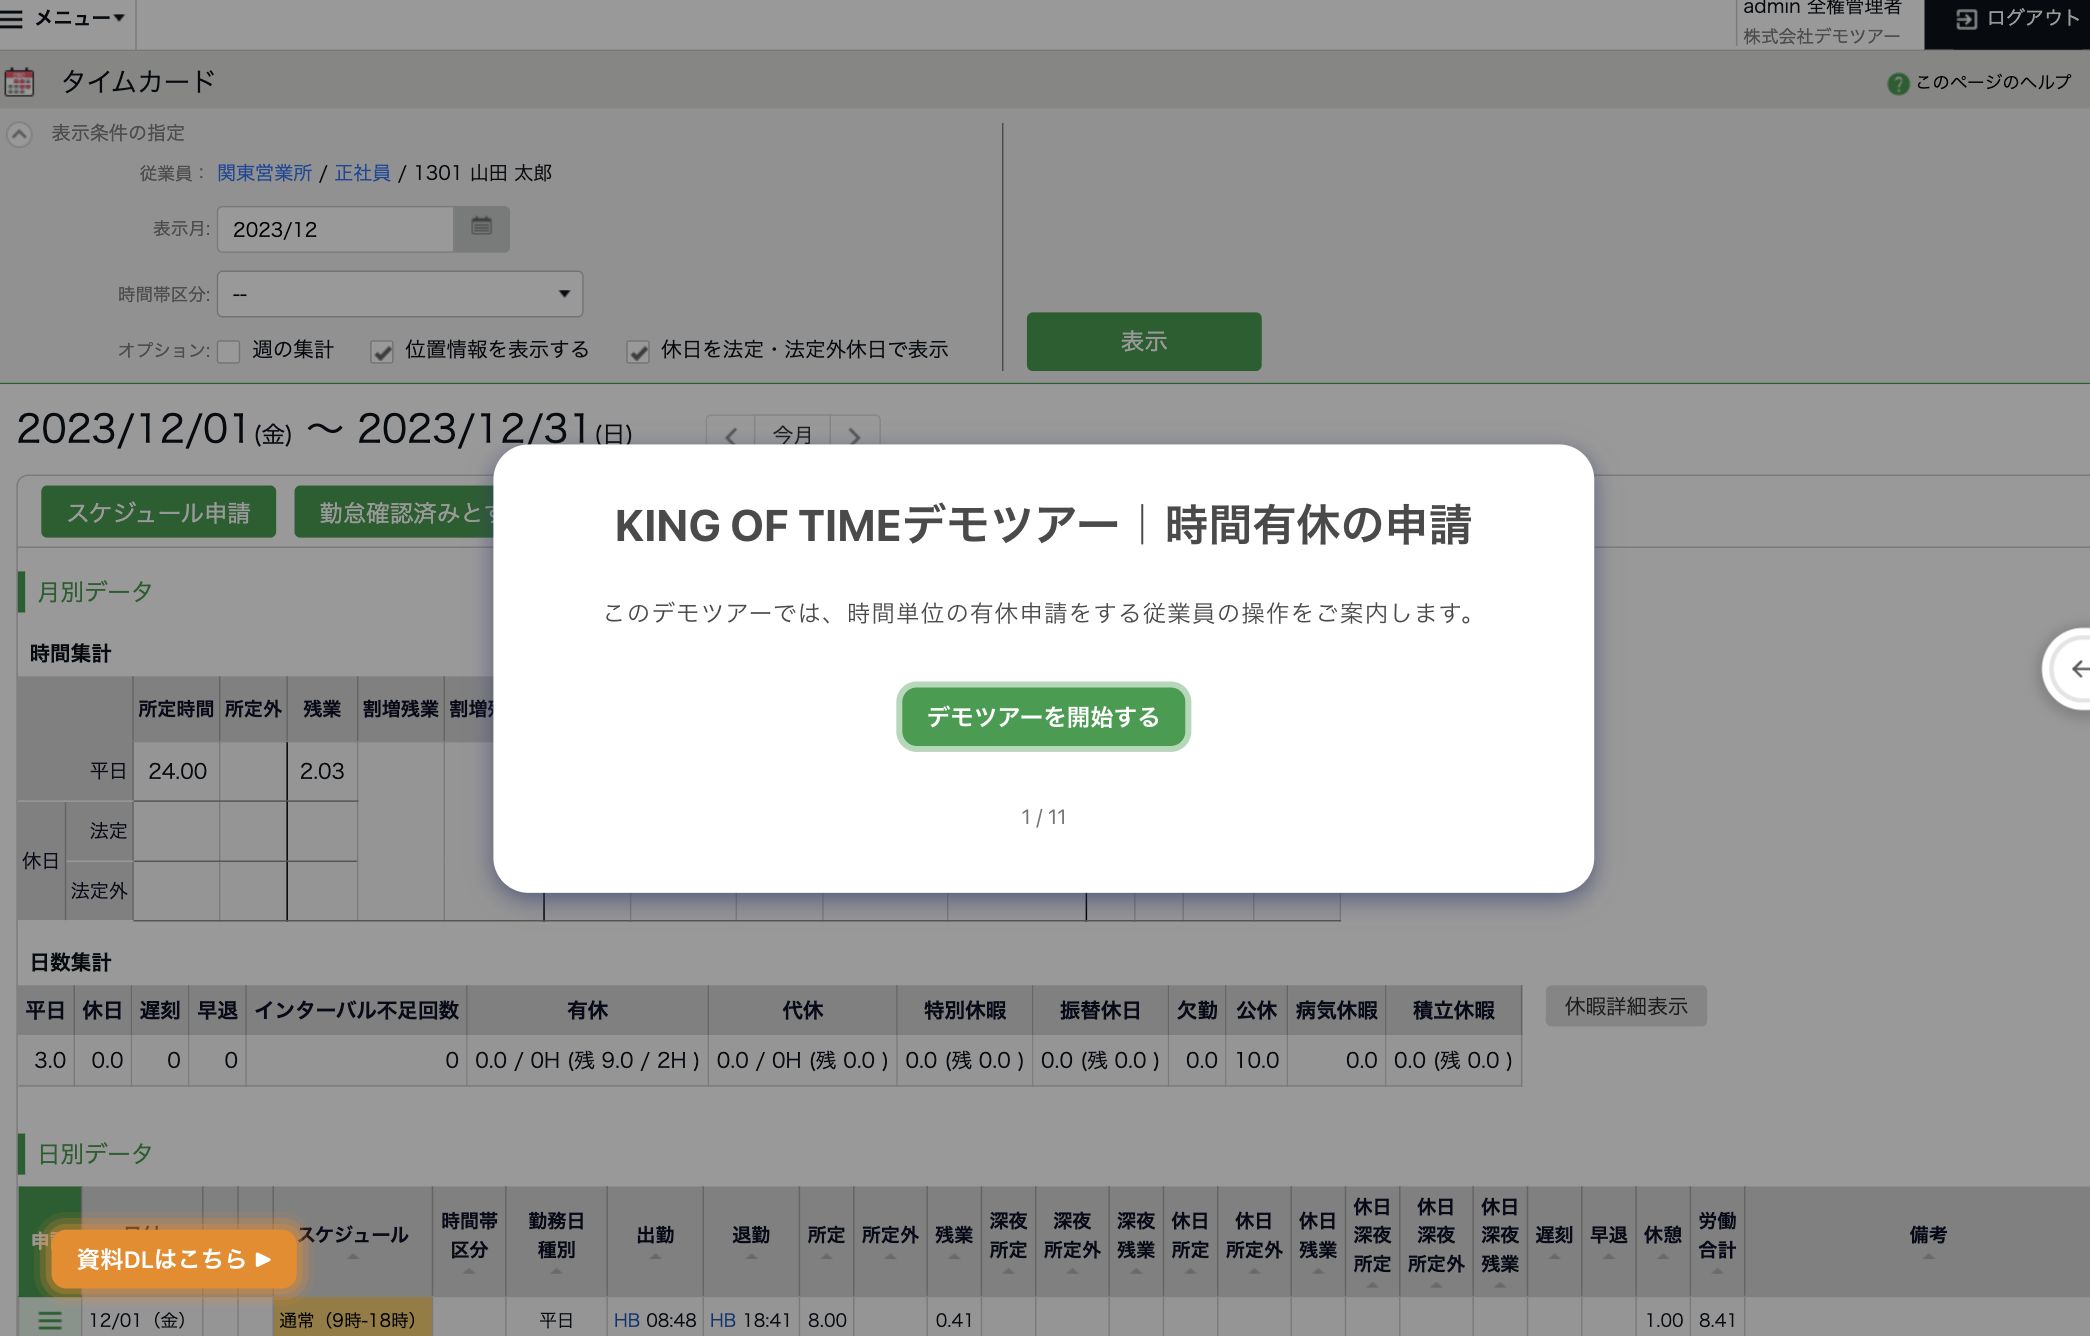Click the green help question-mark icon

point(1898,83)
